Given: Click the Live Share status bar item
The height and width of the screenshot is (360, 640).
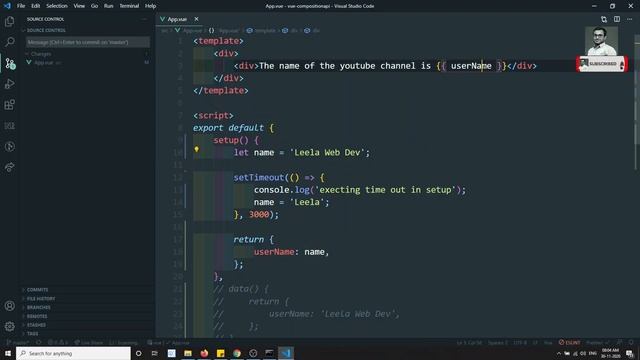Looking at the screenshot, I should point(89,342).
